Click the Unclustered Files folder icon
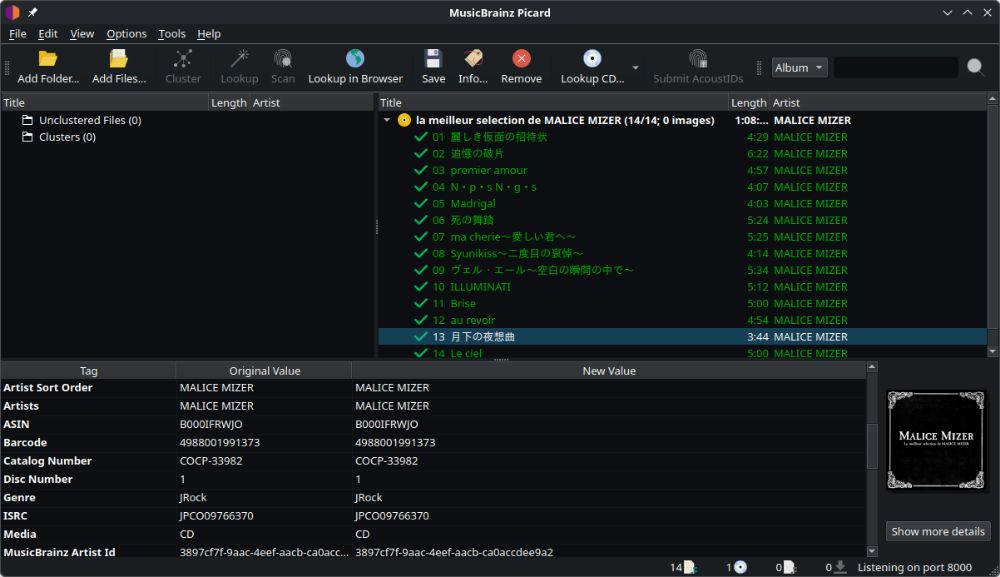The height and width of the screenshot is (577, 1000). [27, 120]
